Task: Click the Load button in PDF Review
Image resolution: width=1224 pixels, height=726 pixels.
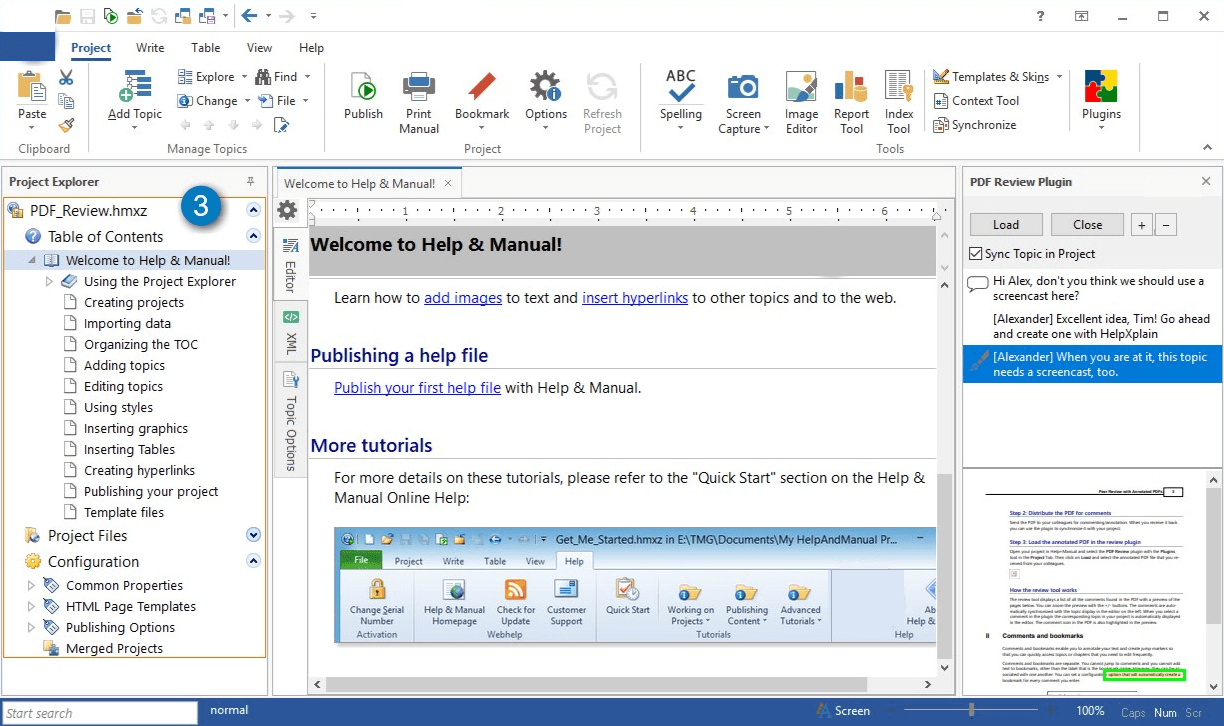Action: (1006, 225)
